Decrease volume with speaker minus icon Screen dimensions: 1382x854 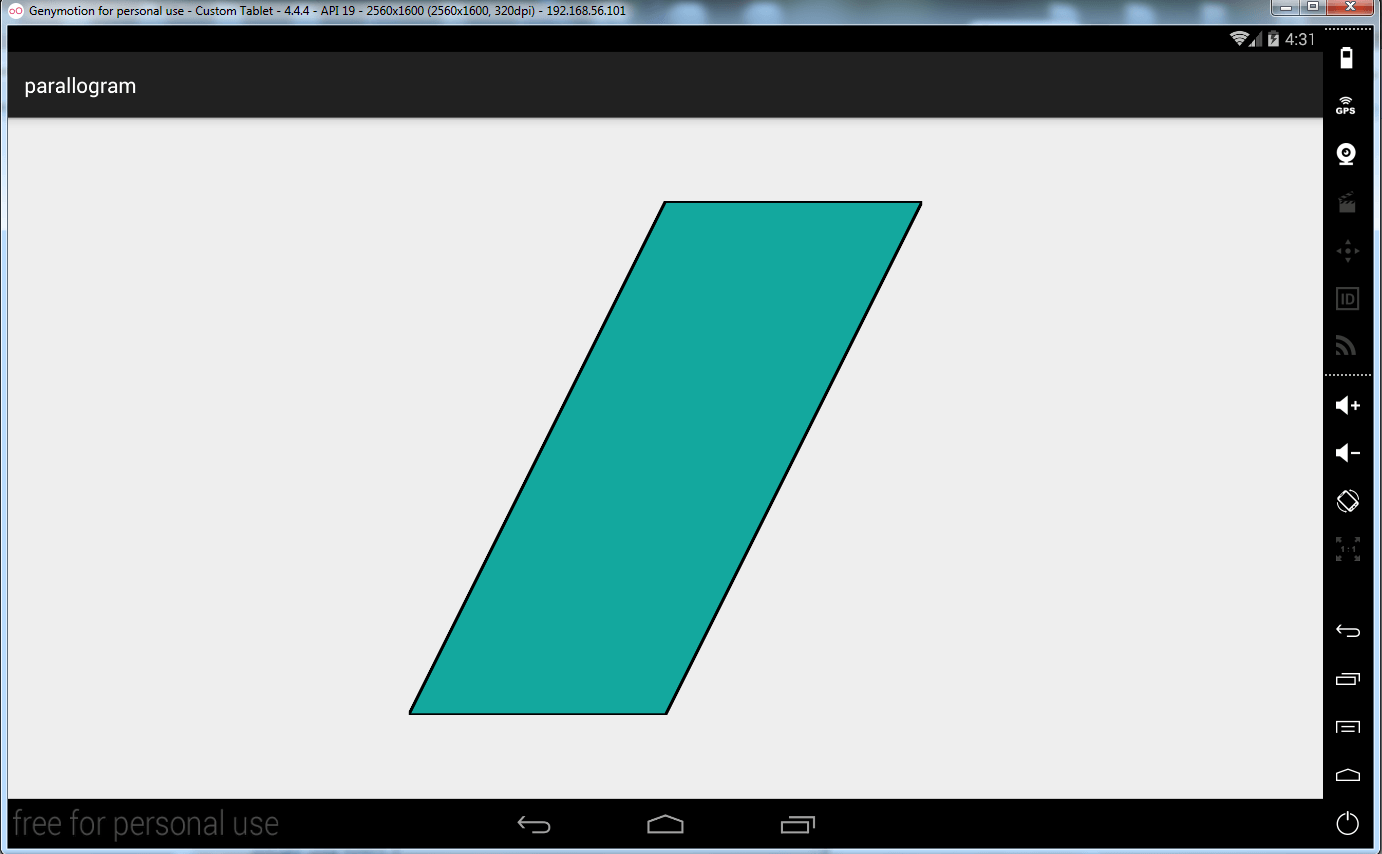(1348, 453)
